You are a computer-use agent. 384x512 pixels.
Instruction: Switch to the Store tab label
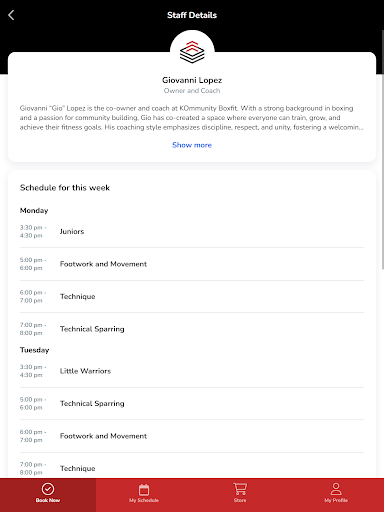[x=240, y=500]
